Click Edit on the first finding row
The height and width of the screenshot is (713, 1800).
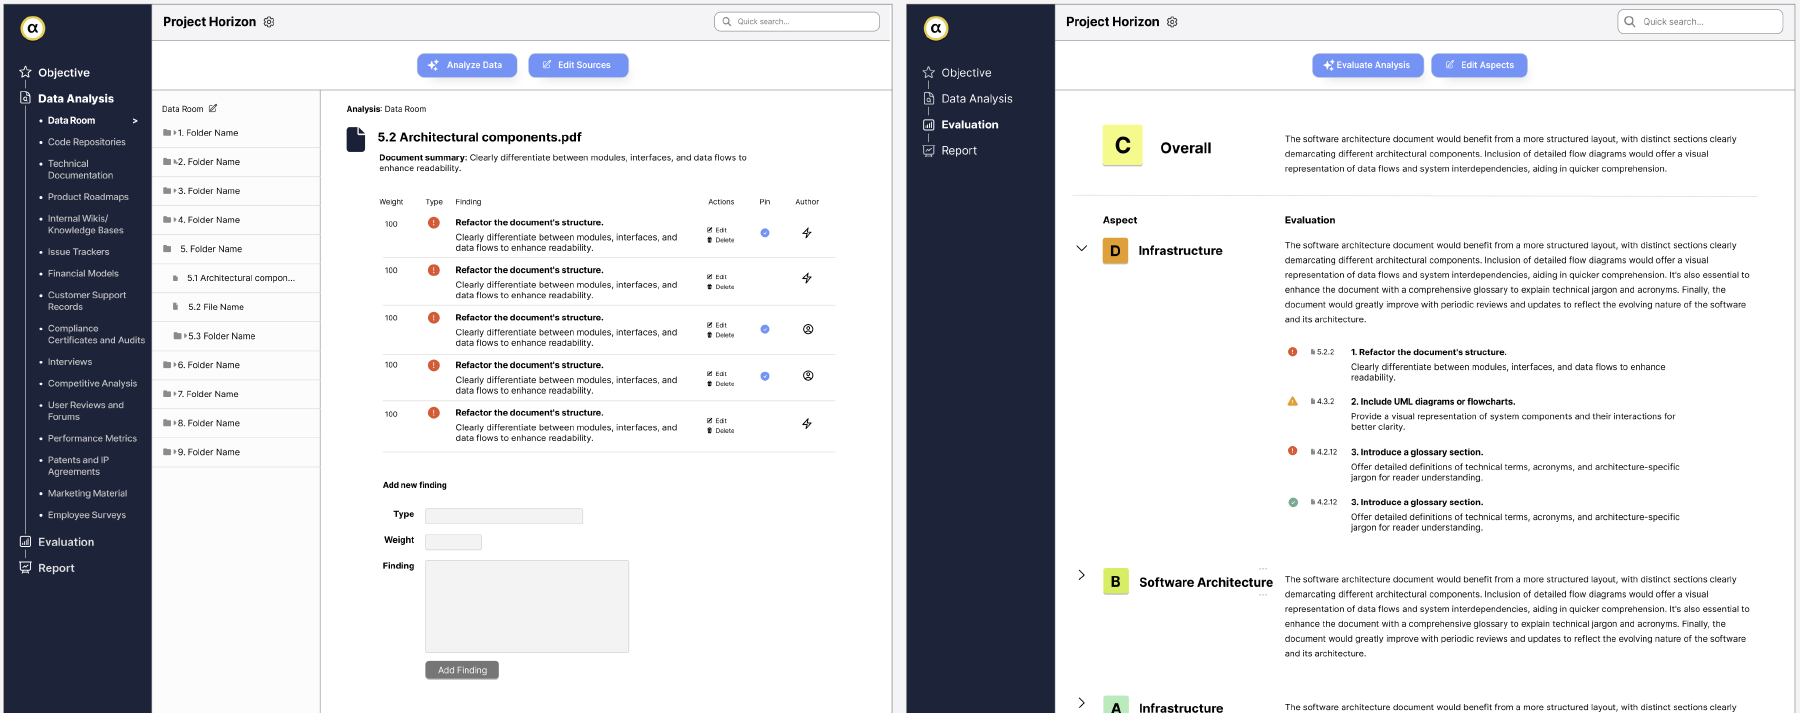tap(717, 230)
